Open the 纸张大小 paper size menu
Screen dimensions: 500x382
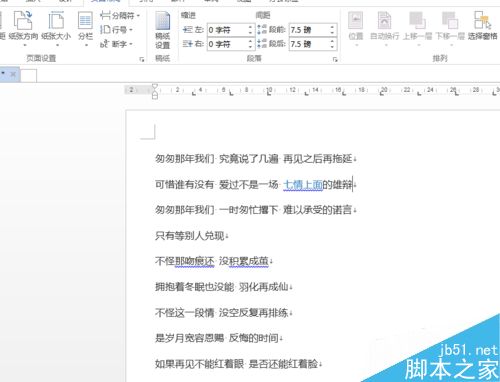tap(56, 28)
